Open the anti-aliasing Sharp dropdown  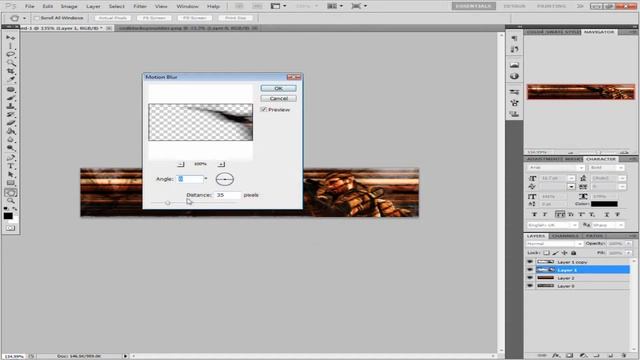coord(621,225)
